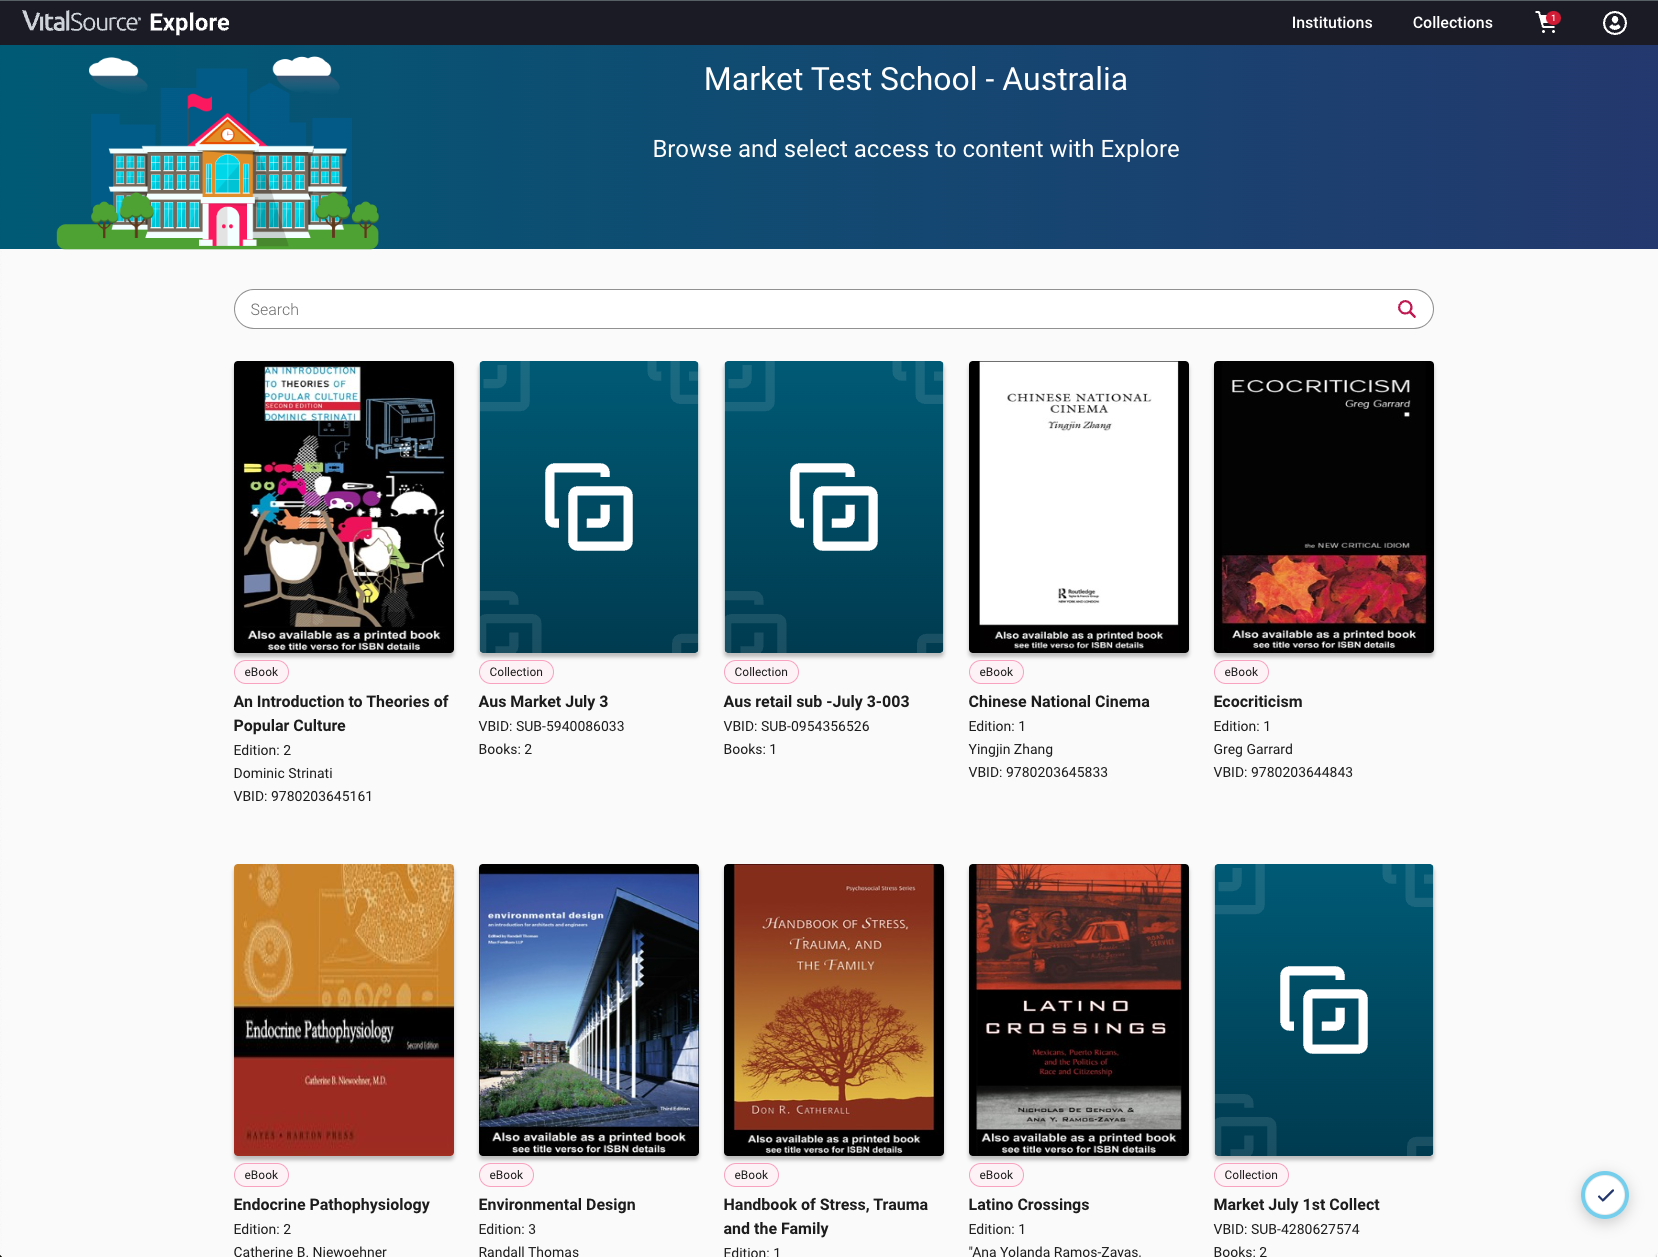Click the Ecocriticism title link
The height and width of the screenshot is (1257, 1658).
1258,702
